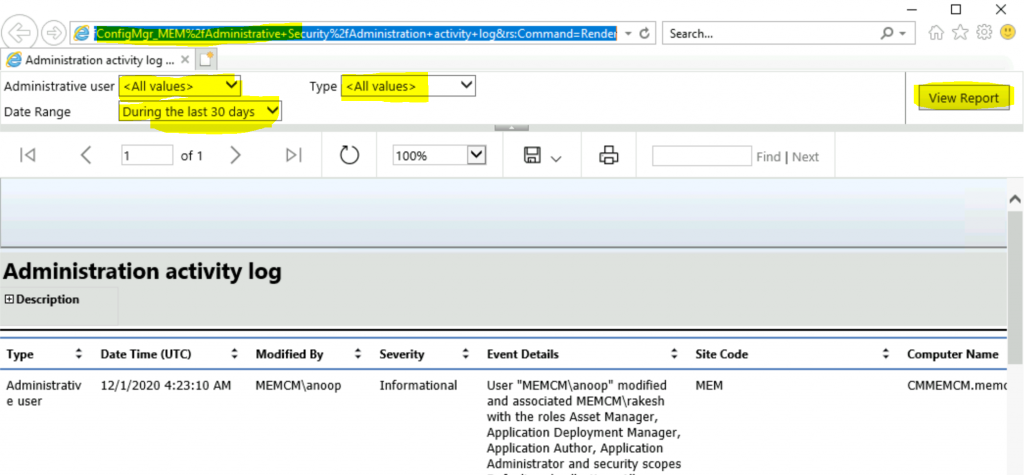Viewport: 1024px width, 475px height.
Task: Click the vertical scrollbar thumb
Action: (1016, 287)
